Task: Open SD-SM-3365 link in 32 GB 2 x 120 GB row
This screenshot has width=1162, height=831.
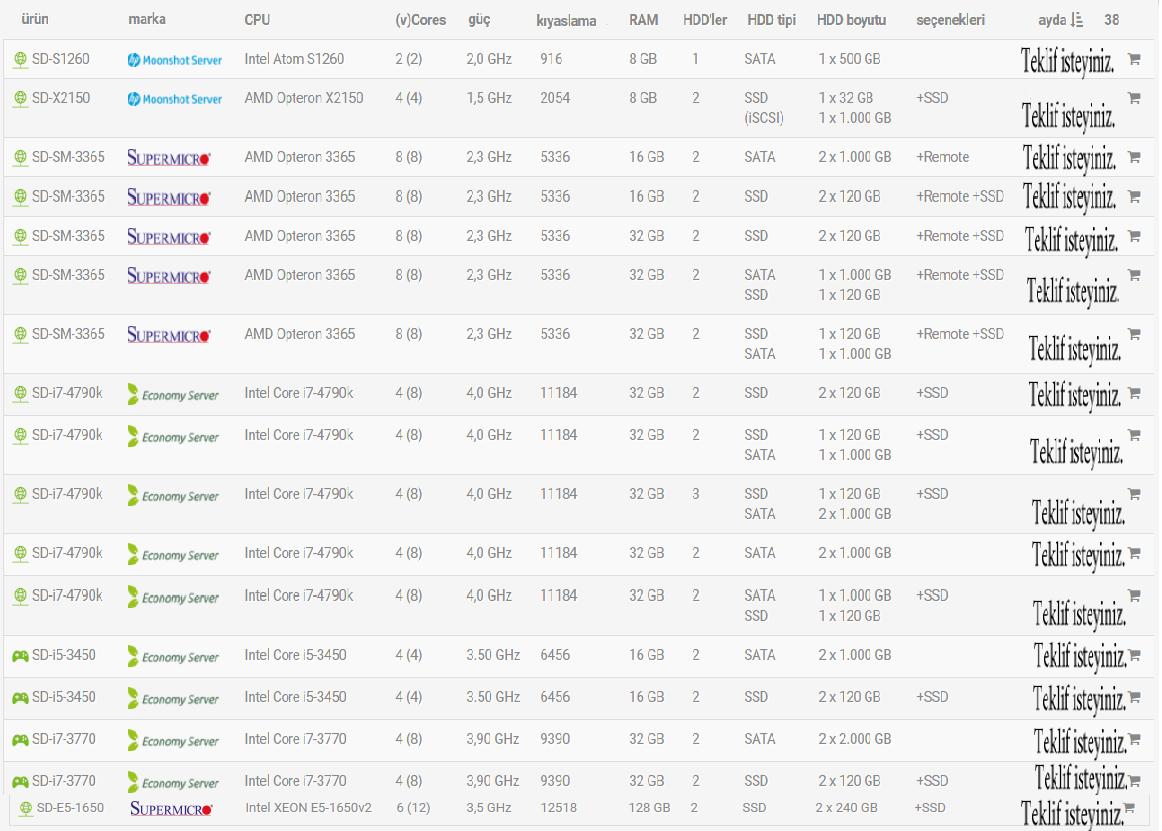Action: (x=68, y=236)
